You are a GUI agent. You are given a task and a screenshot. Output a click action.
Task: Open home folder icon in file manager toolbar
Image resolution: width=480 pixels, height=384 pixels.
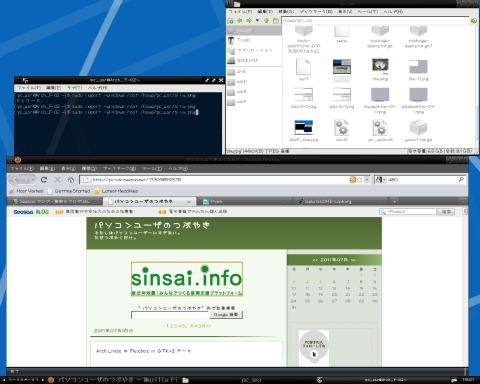click(276, 21)
